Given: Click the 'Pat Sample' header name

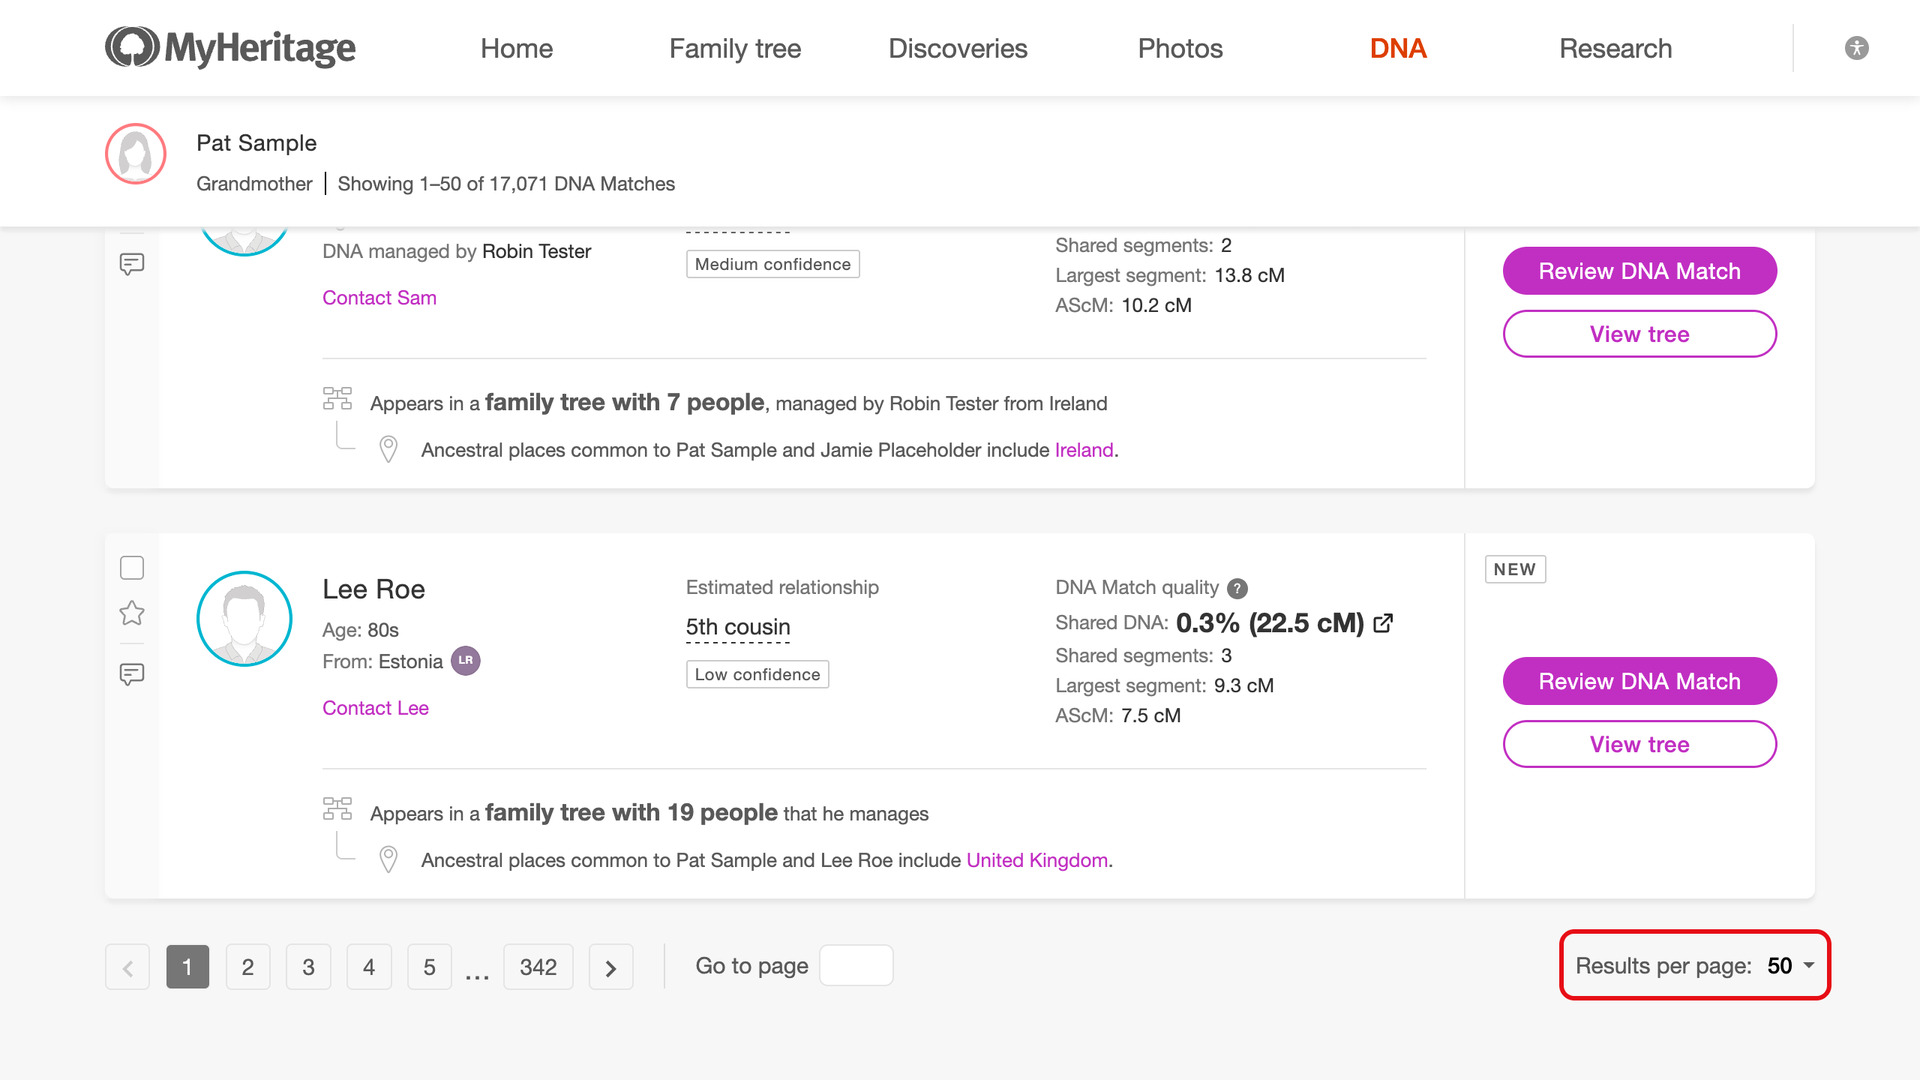Looking at the screenshot, I should (x=256, y=143).
